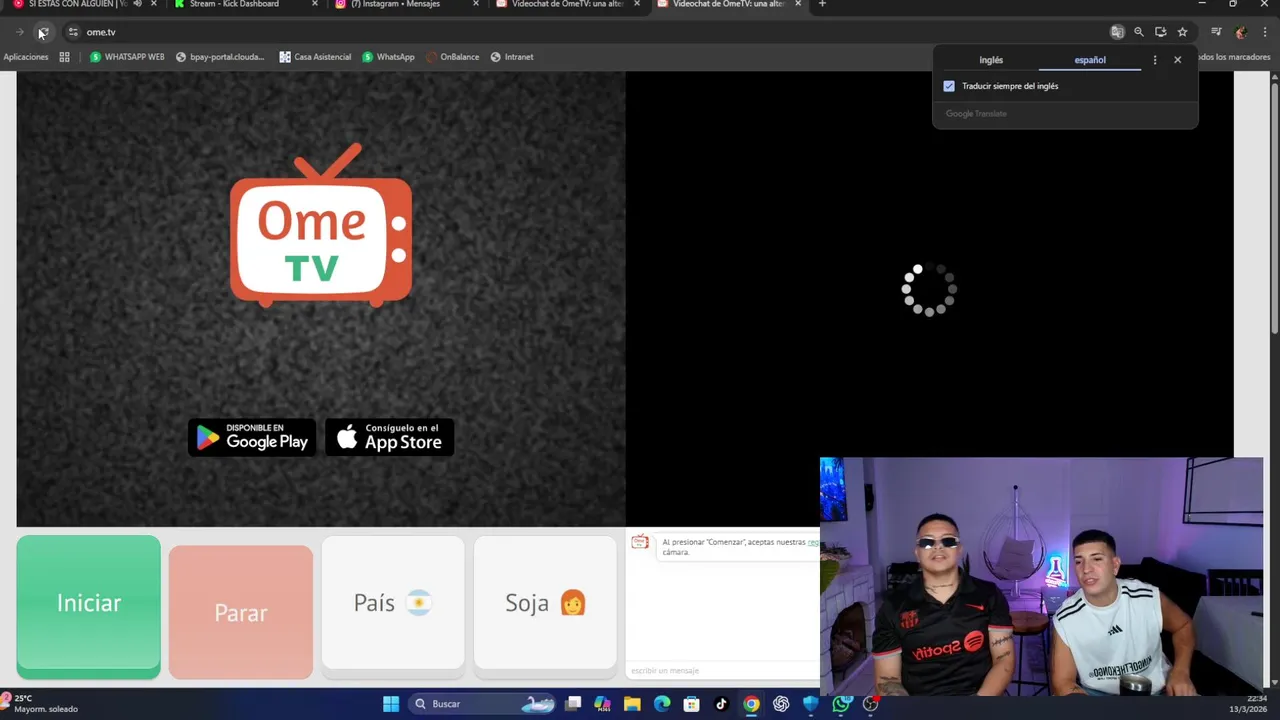1280x720 pixels.
Task: Open TikTok from the taskbar
Action: pyautogui.click(x=721, y=704)
